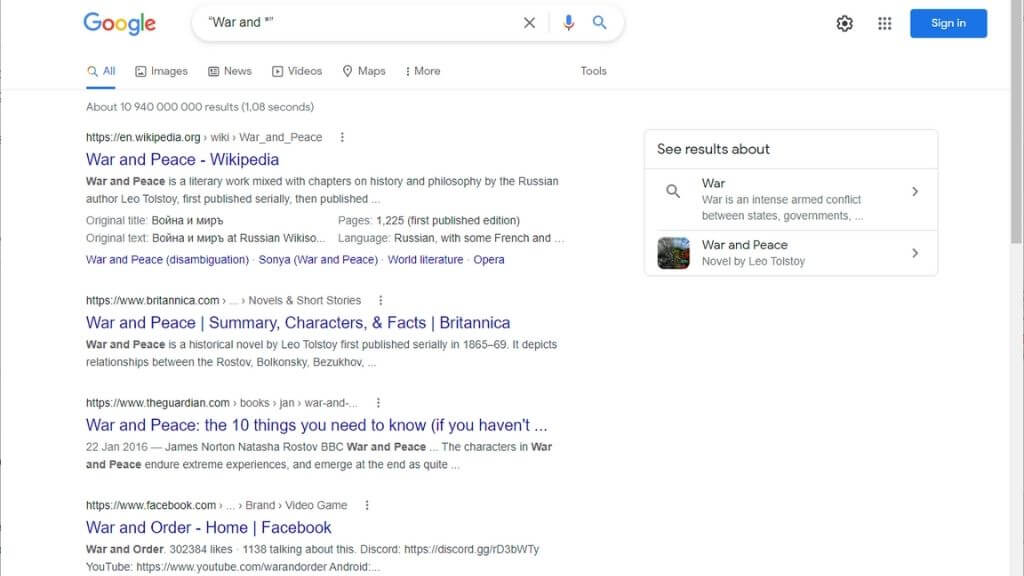The image size is (1024, 576).
Task: Open the Tools options
Action: tap(593, 71)
